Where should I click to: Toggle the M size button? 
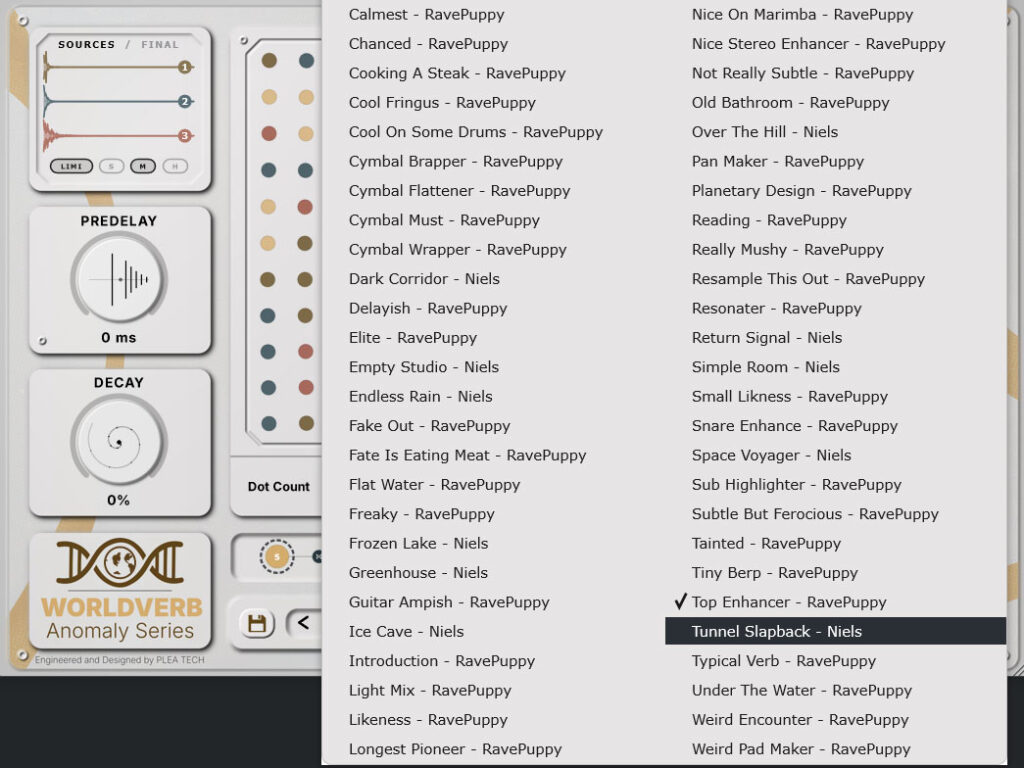142,167
